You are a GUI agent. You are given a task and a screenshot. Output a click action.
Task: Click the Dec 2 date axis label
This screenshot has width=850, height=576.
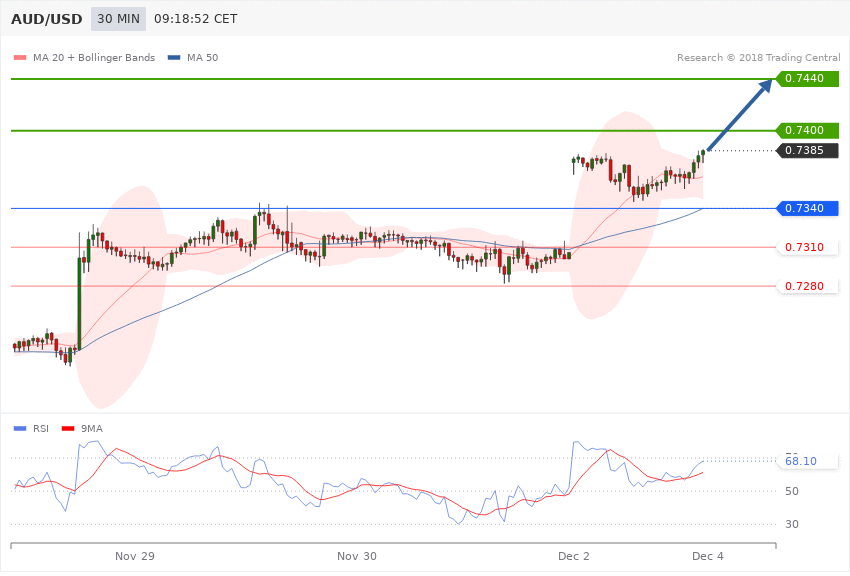(574, 556)
